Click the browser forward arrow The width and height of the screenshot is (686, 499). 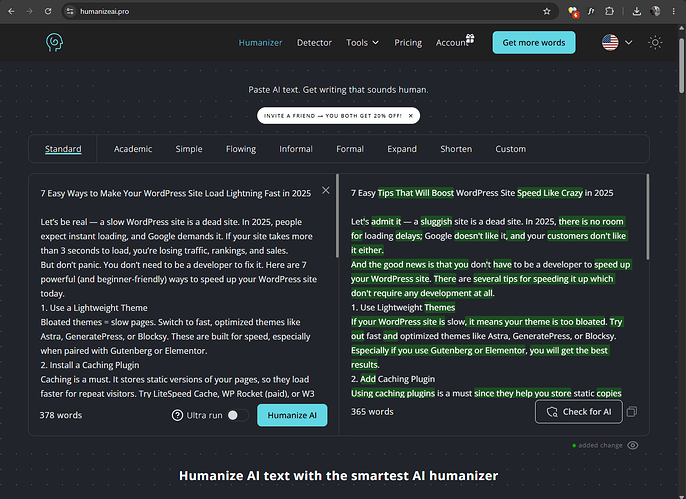click(29, 11)
